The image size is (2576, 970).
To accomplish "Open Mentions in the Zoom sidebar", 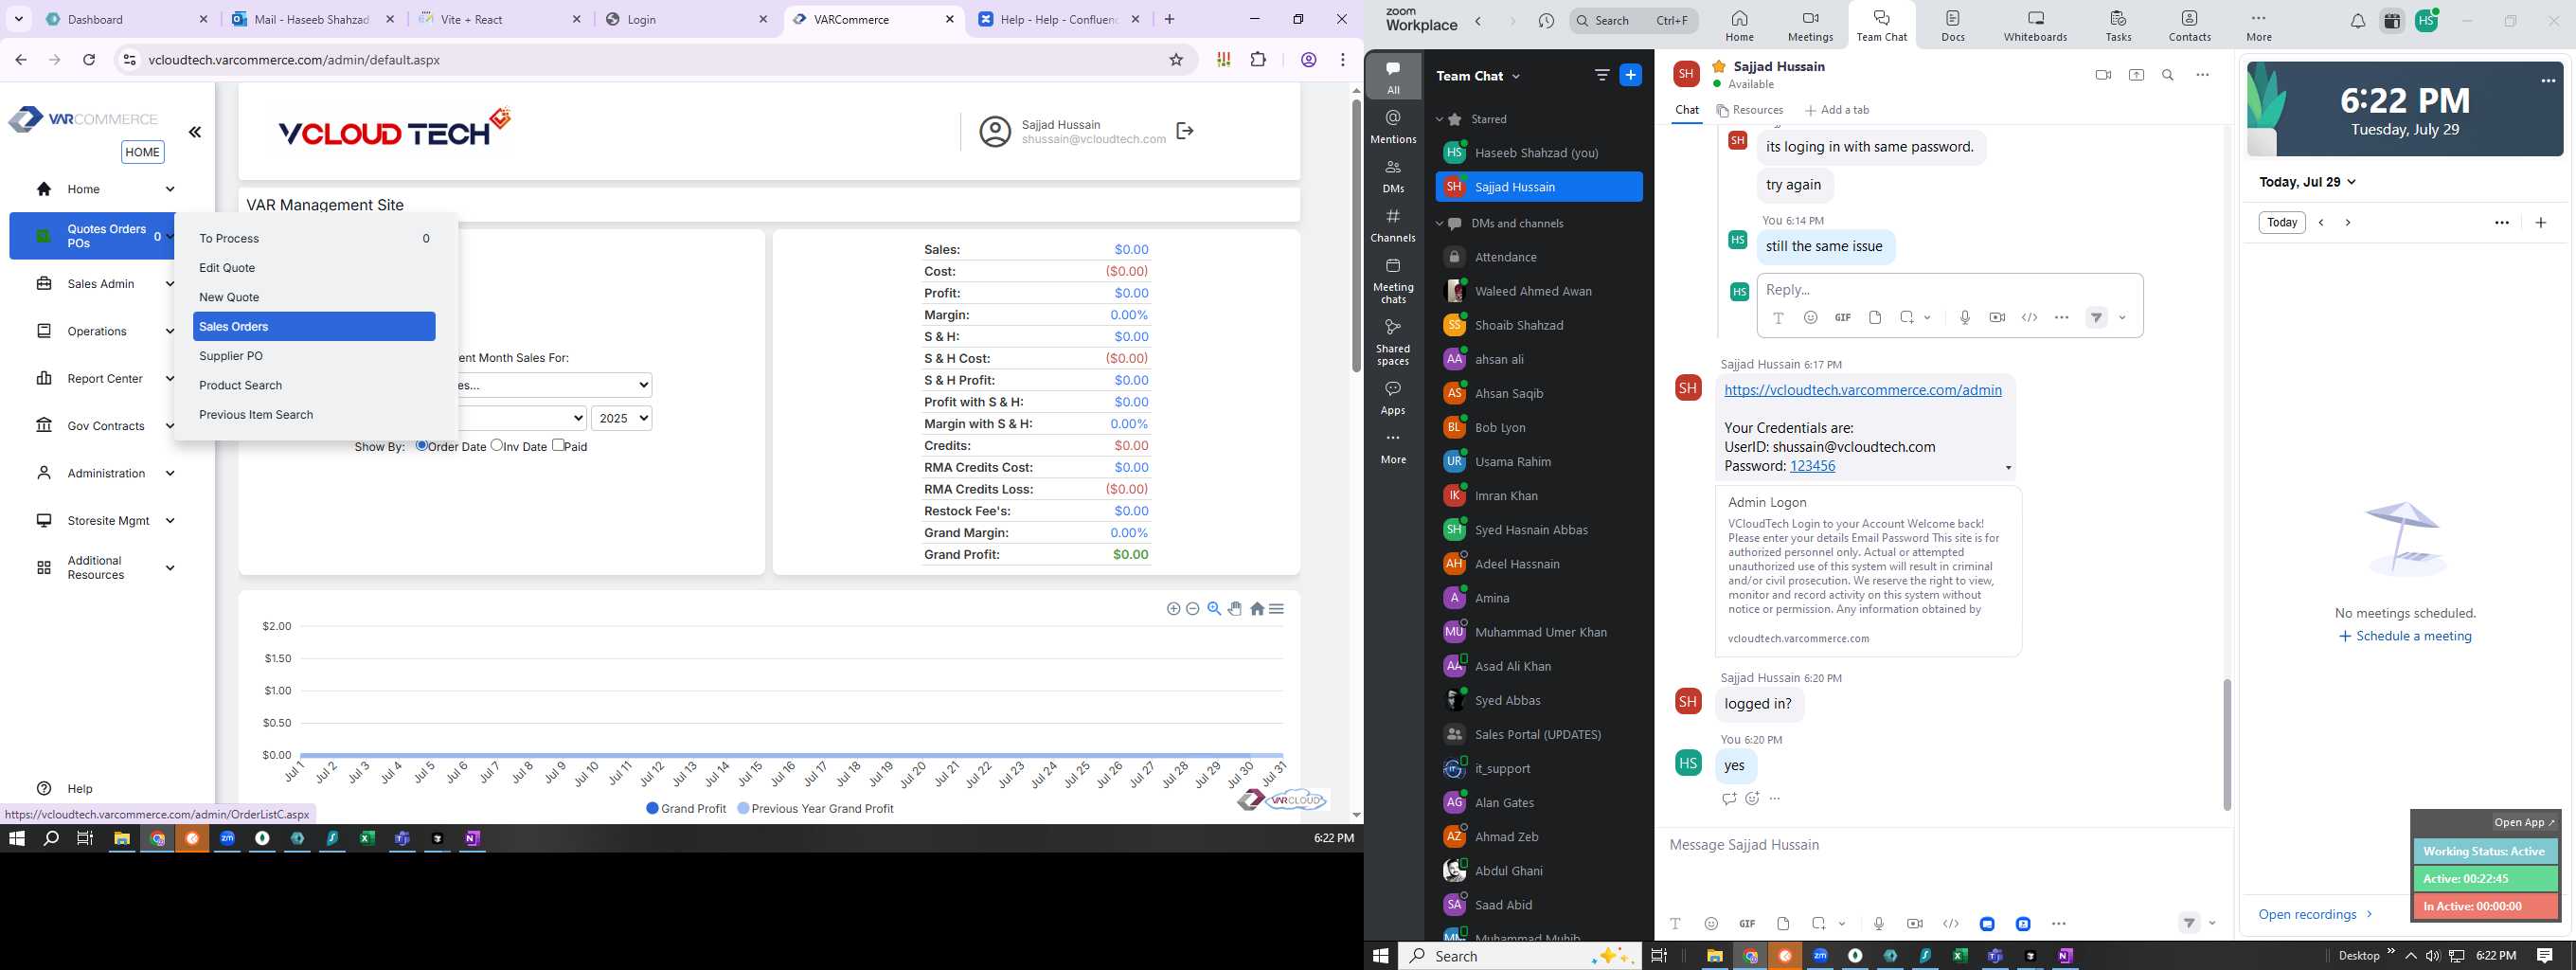I will [1393, 127].
